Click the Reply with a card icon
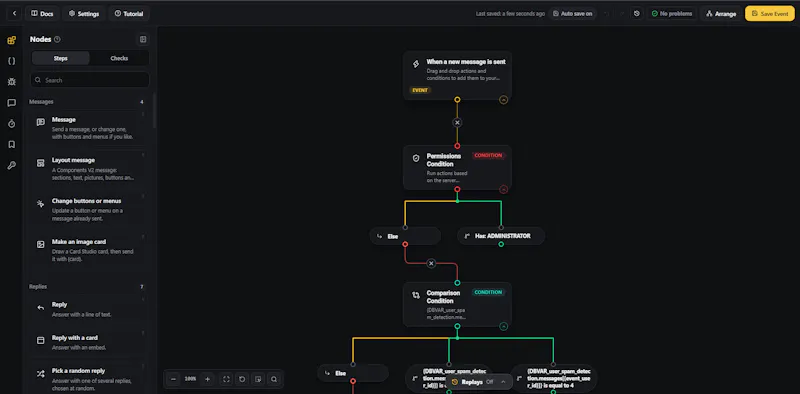 41,340
